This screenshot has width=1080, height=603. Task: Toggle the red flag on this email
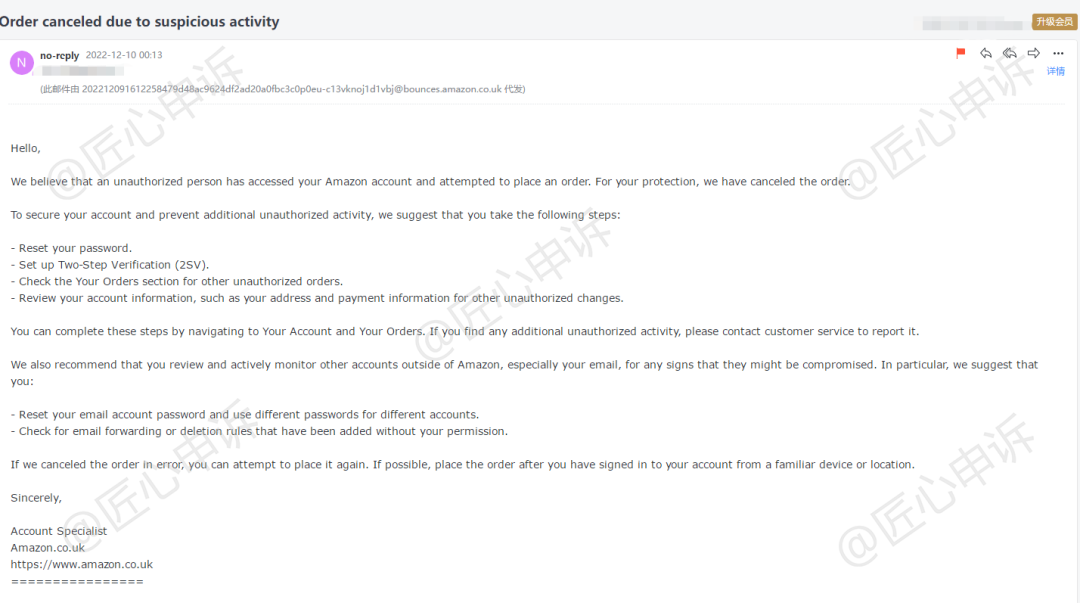961,53
